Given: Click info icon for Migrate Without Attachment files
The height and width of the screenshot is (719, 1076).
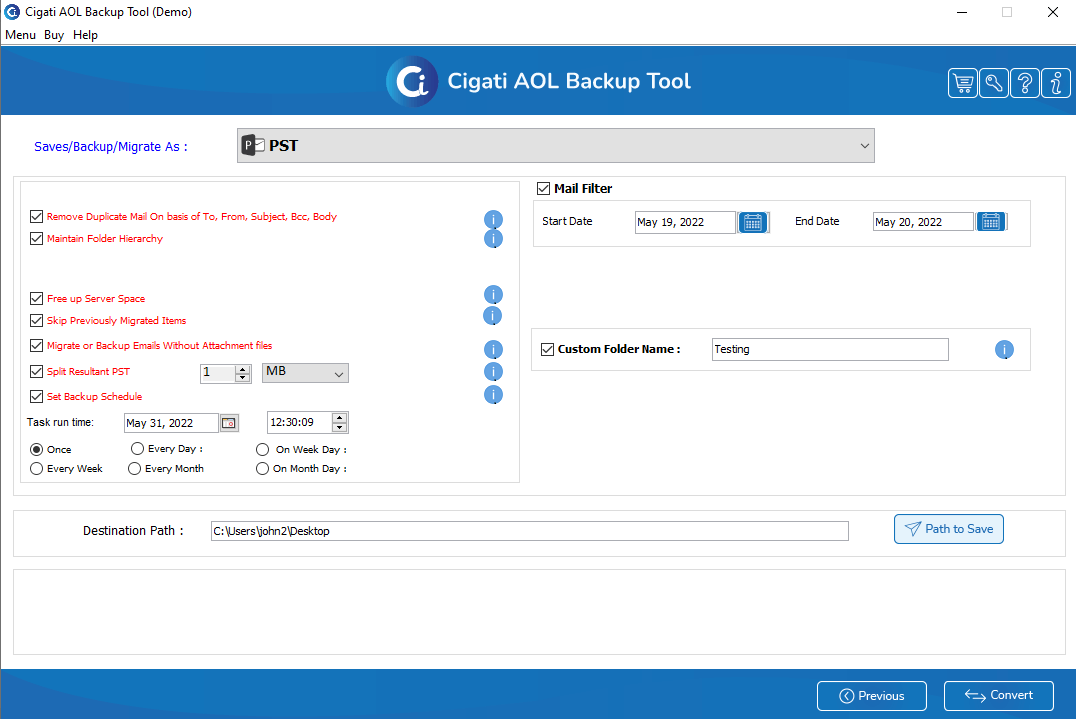Looking at the screenshot, I should coord(493,350).
